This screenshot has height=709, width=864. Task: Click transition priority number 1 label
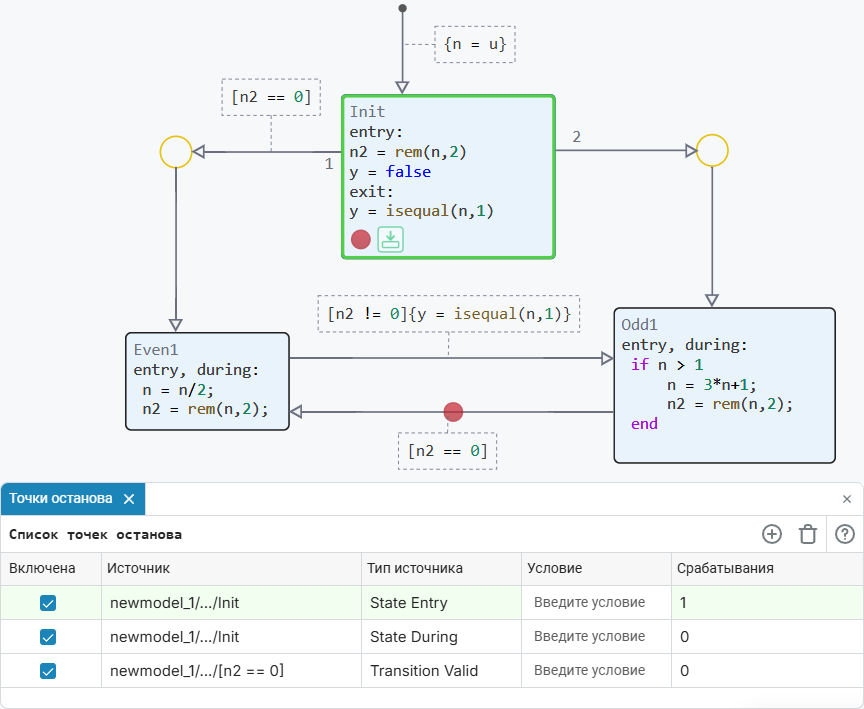pos(329,164)
